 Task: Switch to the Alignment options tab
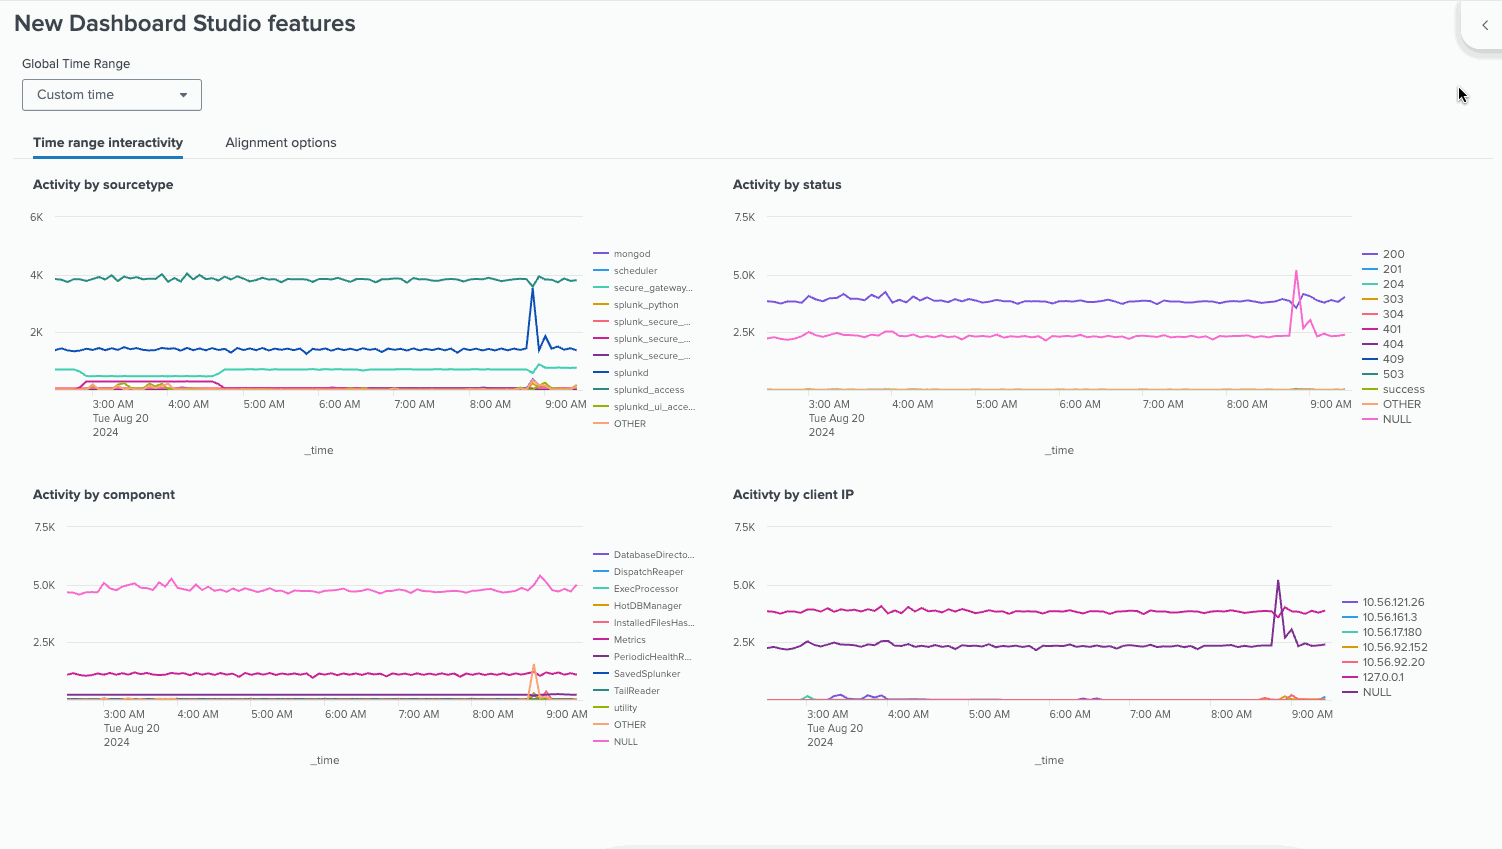[x=281, y=143]
